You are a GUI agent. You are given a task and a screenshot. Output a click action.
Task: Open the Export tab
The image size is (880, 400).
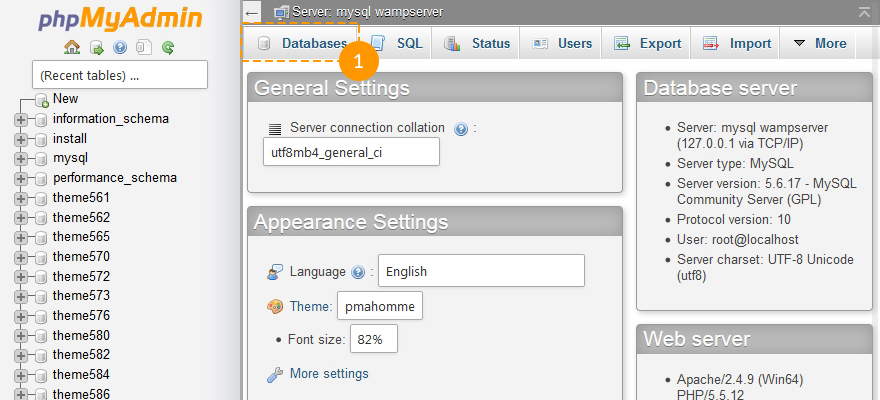coord(647,43)
